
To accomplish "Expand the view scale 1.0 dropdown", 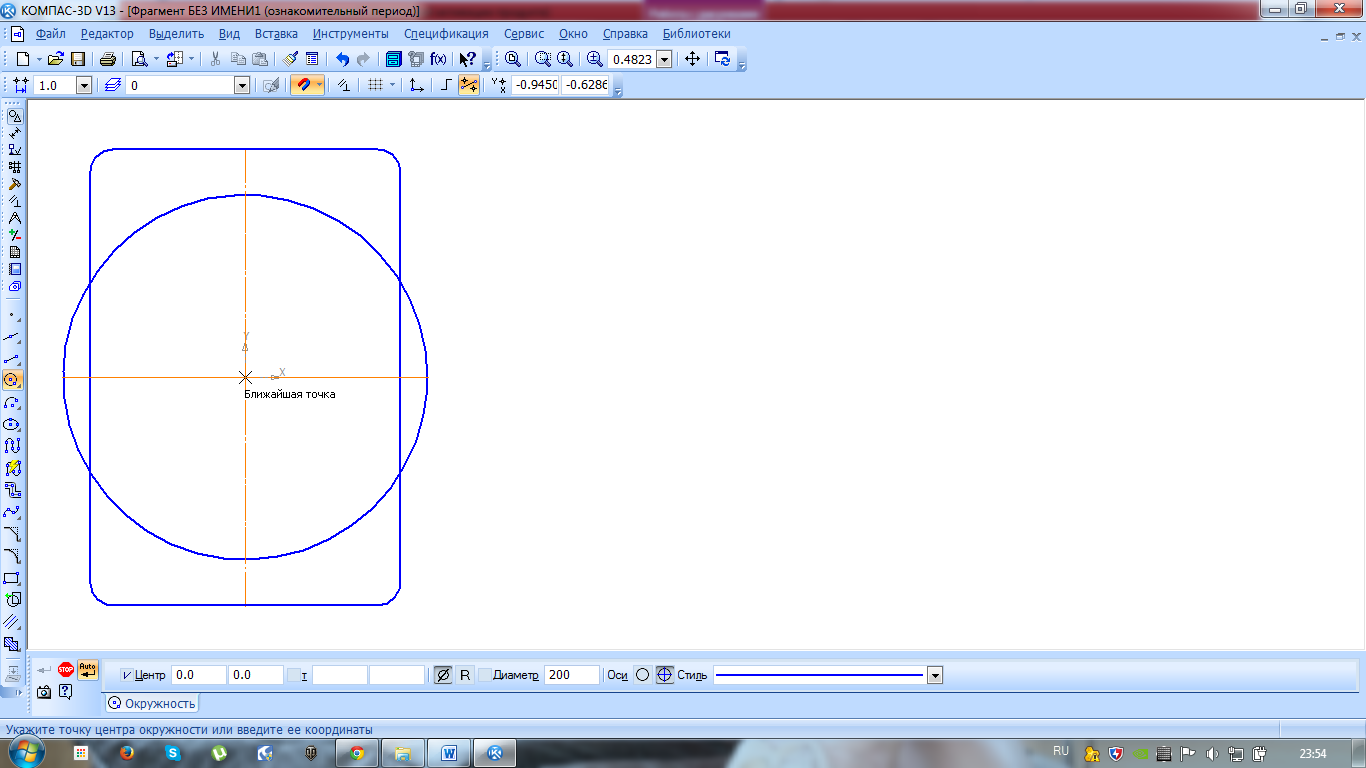I will [x=84, y=86].
